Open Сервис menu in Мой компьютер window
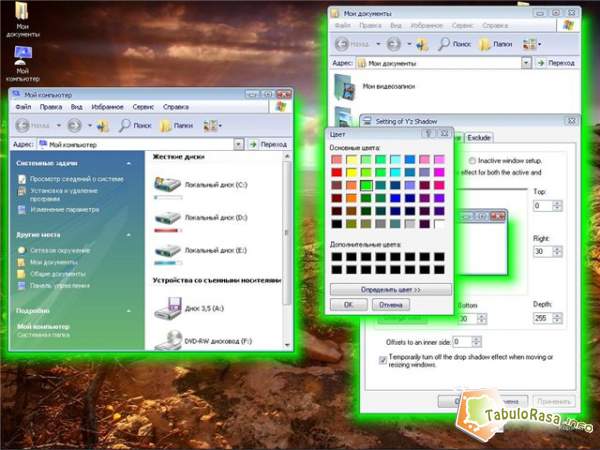 click(x=143, y=107)
